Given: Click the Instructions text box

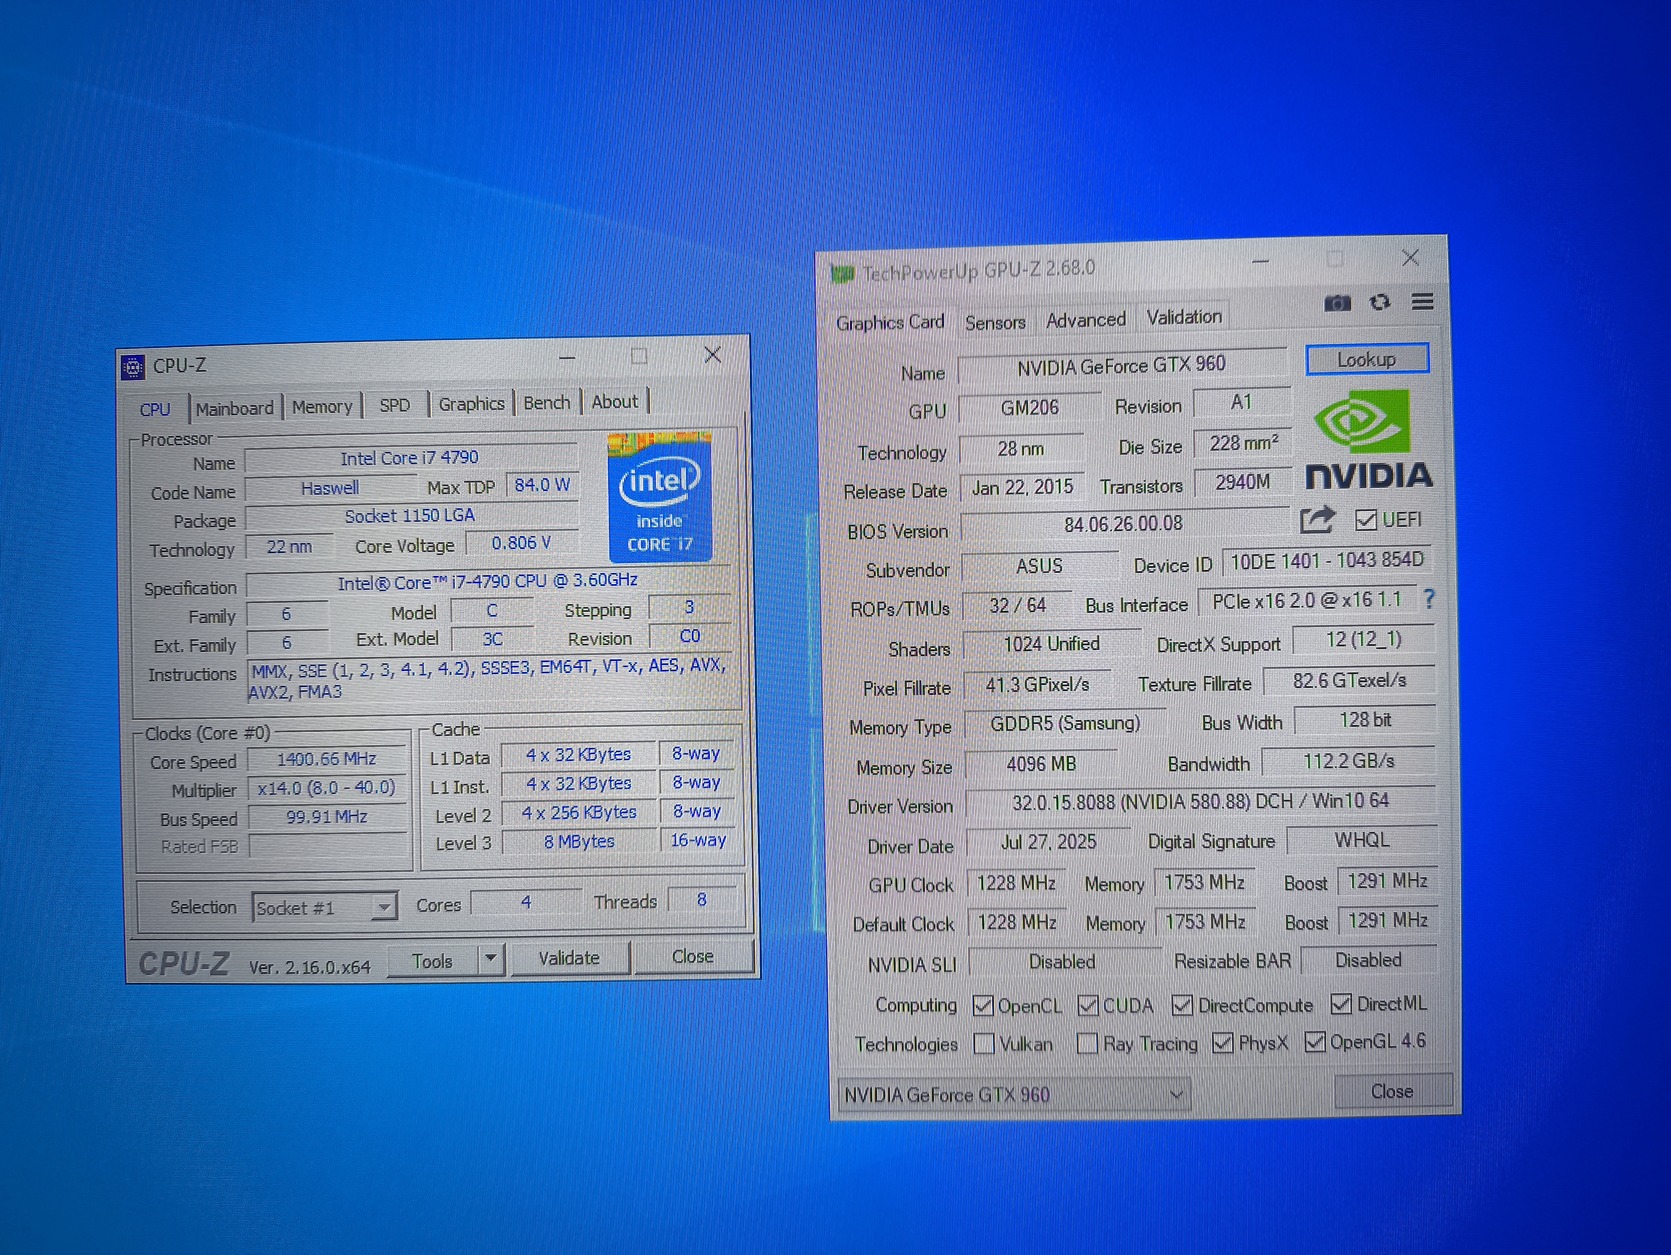Looking at the screenshot, I should click(x=489, y=679).
